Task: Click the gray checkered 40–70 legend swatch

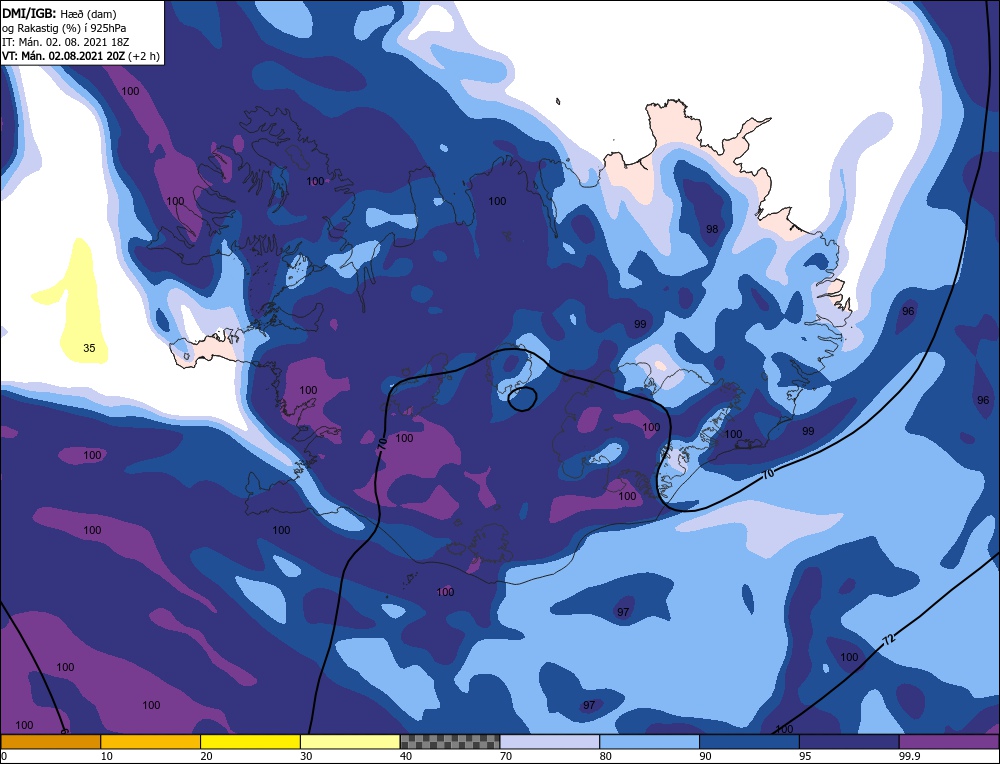Action: [x=450, y=741]
